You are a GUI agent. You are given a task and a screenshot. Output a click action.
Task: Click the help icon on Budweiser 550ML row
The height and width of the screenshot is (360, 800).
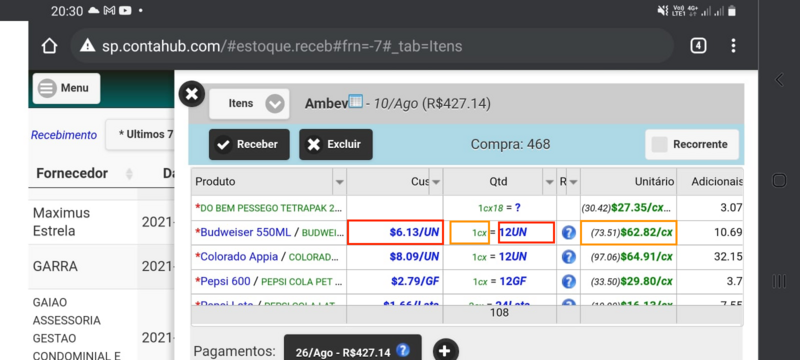[568, 233]
